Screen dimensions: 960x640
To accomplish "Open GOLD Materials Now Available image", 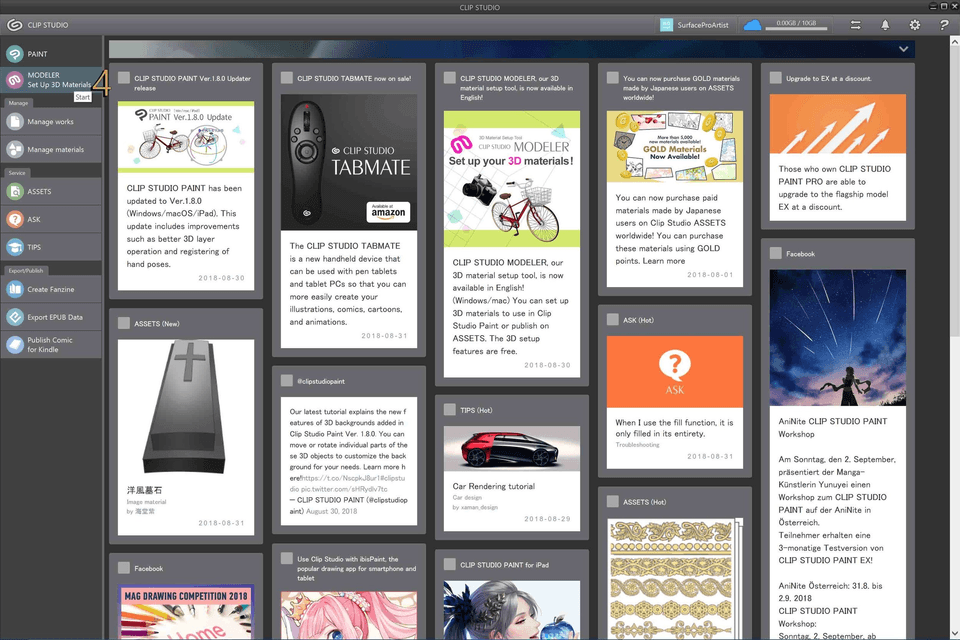I will pos(675,147).
